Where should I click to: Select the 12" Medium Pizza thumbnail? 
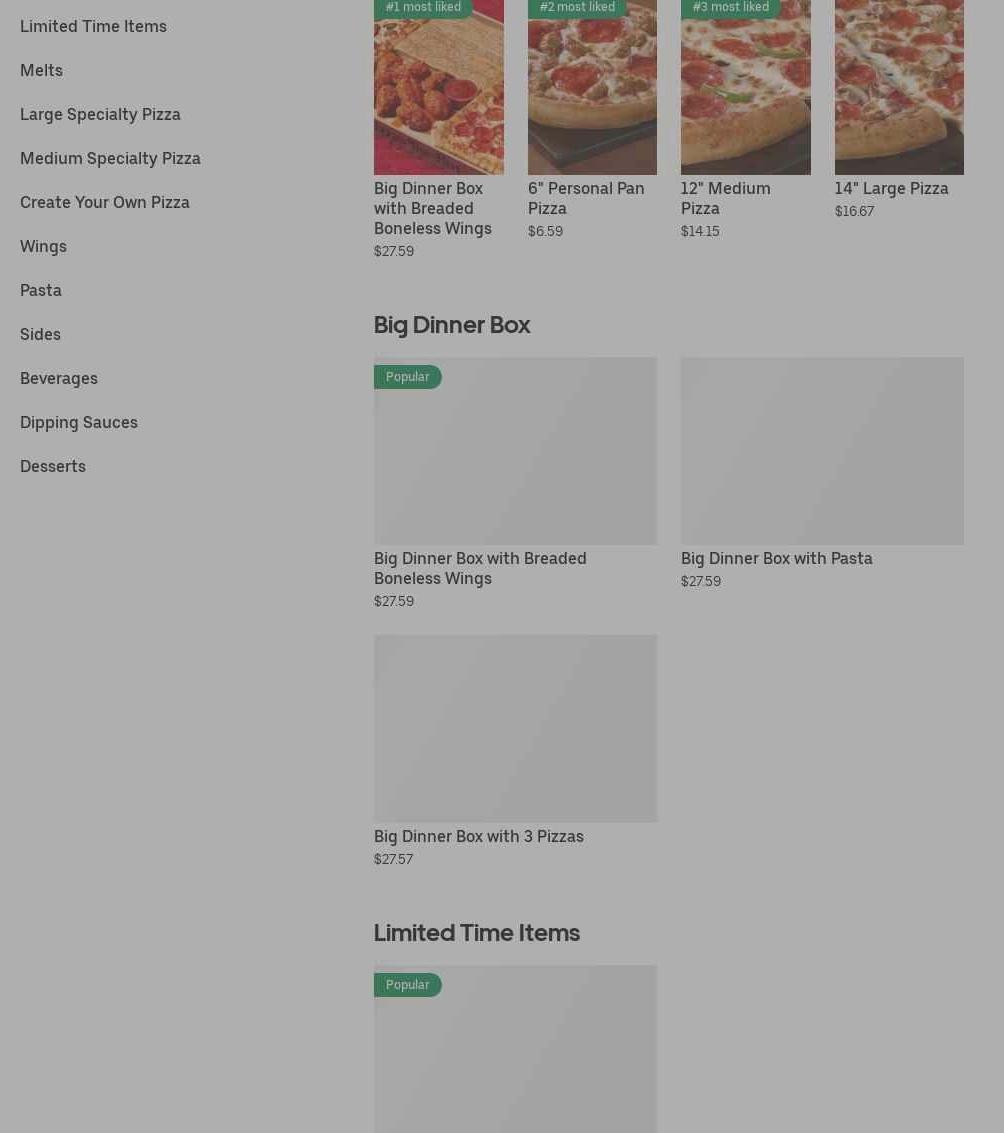745,90
